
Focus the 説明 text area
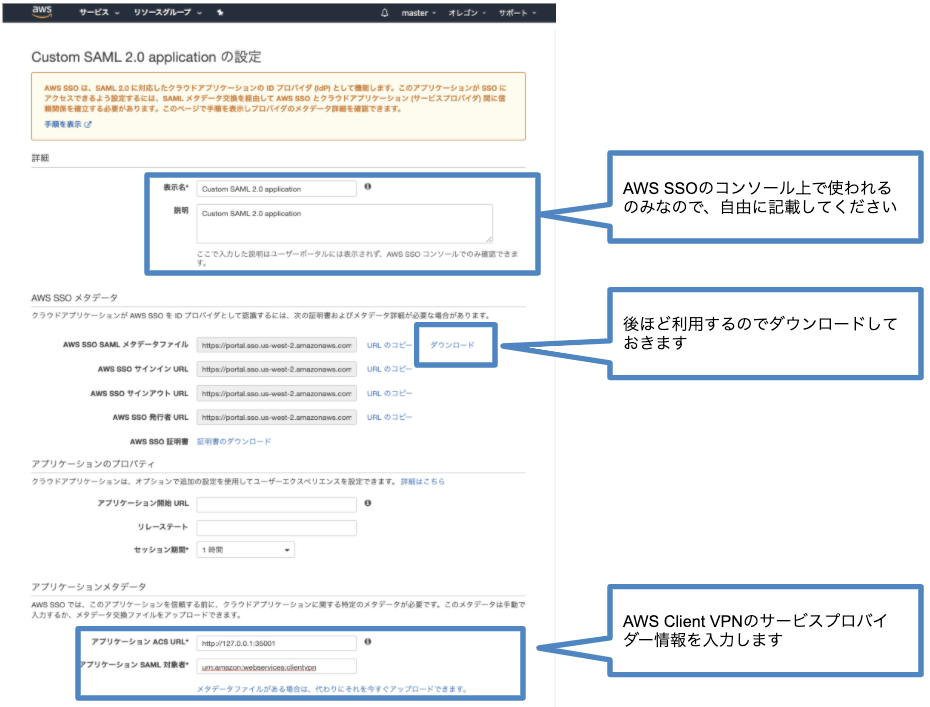(345, 224)
